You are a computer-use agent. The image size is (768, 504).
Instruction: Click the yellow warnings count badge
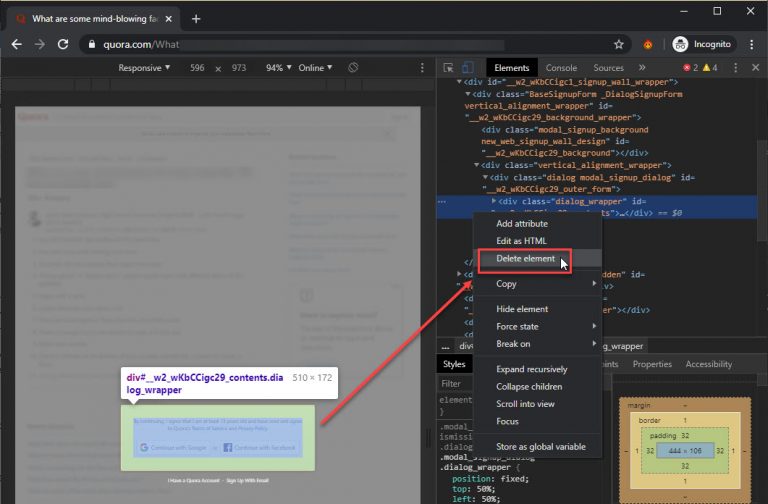pyautogui.click(x=710, y=68)
